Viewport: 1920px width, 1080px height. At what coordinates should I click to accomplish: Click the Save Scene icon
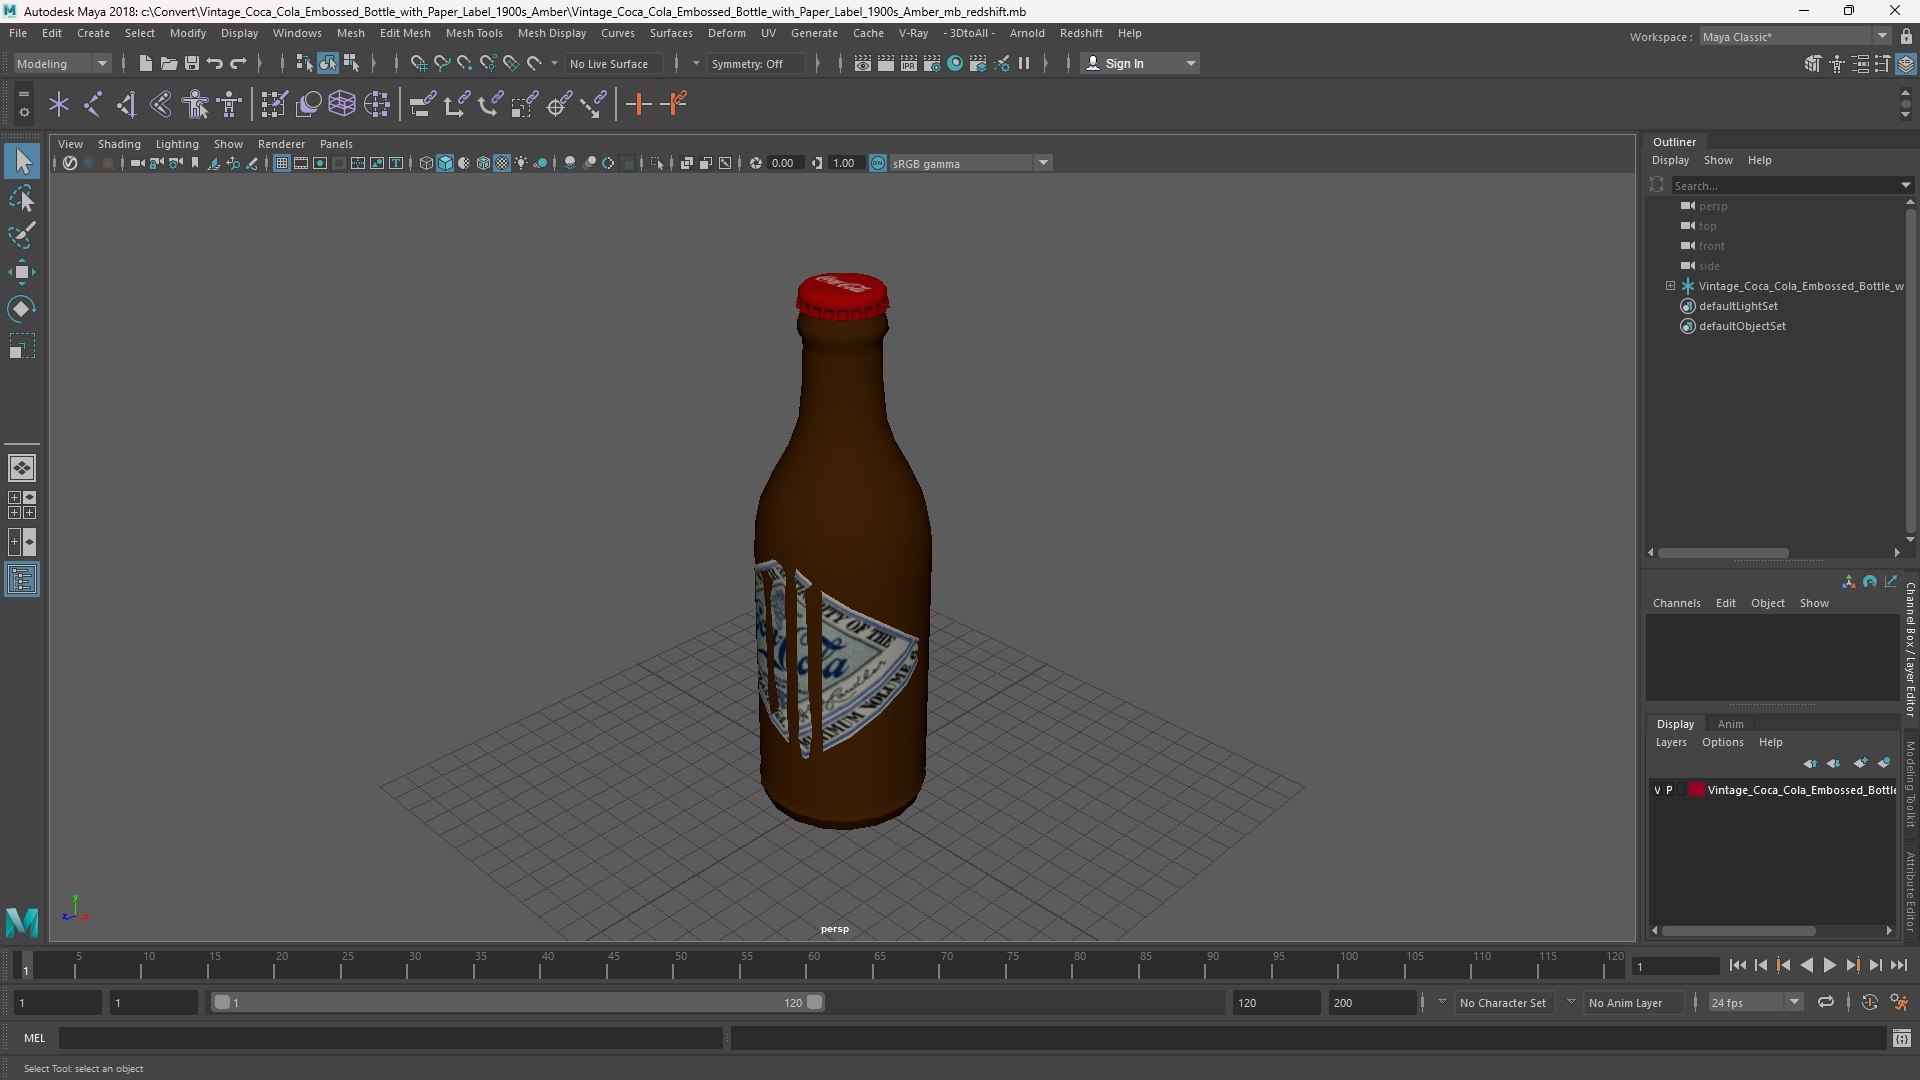192,63
